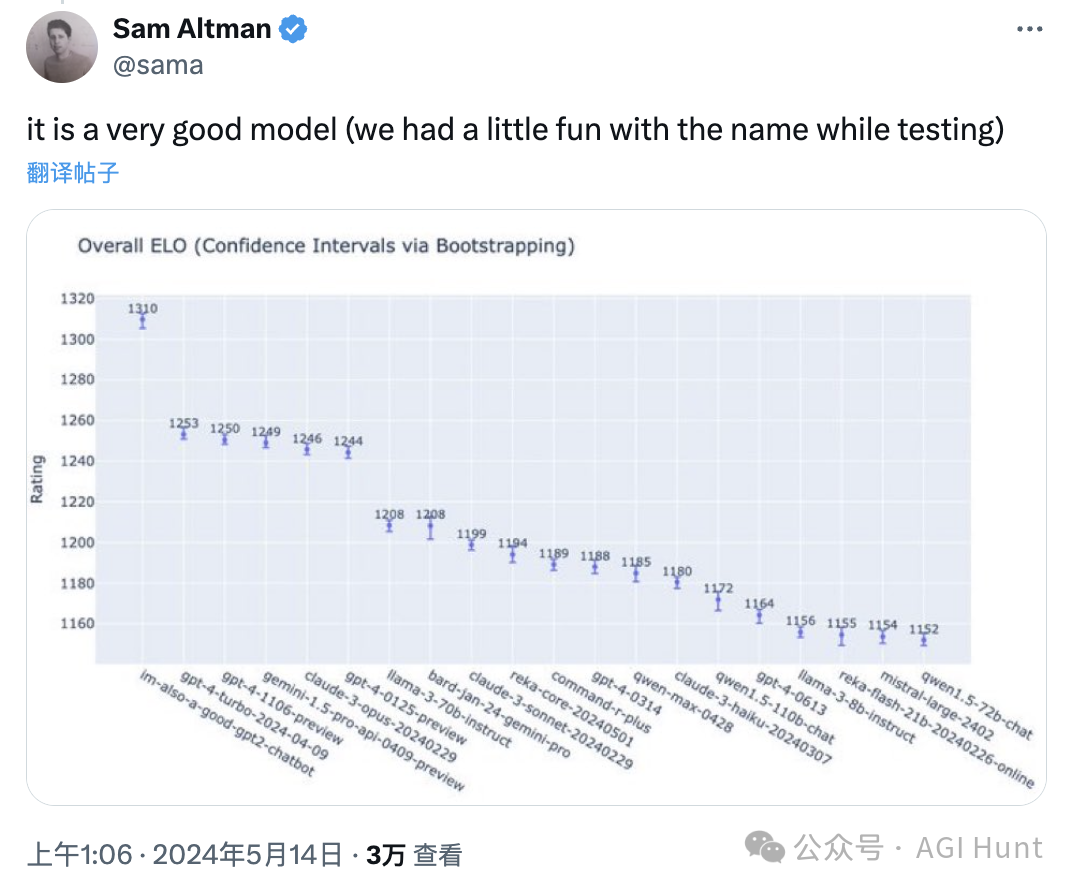Screen dimensions: 1076x890
Task: Click the @sama handle
Action: [158, 66]
